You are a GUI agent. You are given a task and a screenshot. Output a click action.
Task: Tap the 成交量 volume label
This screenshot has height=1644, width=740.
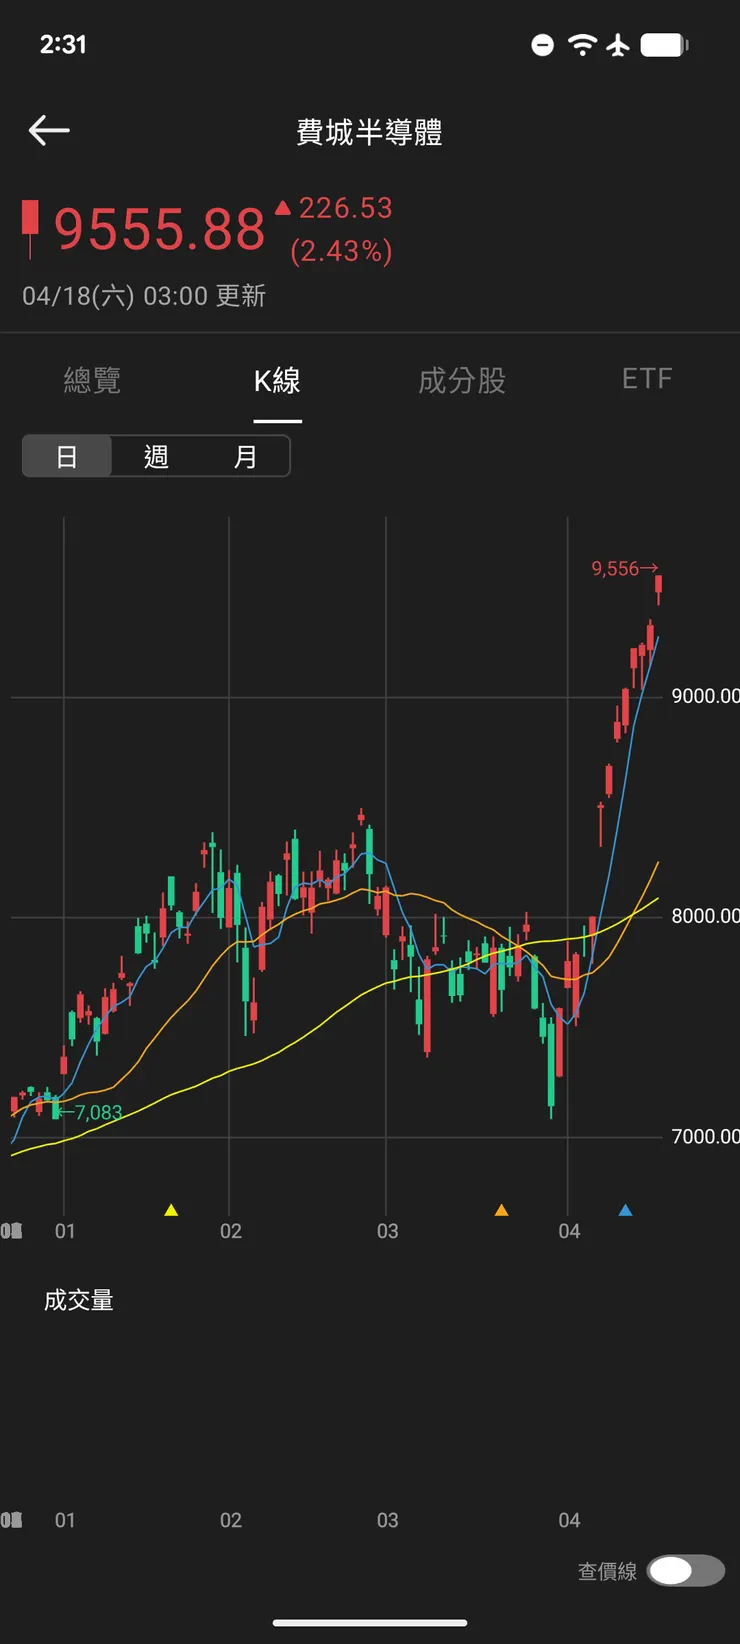pos(79,1300)
